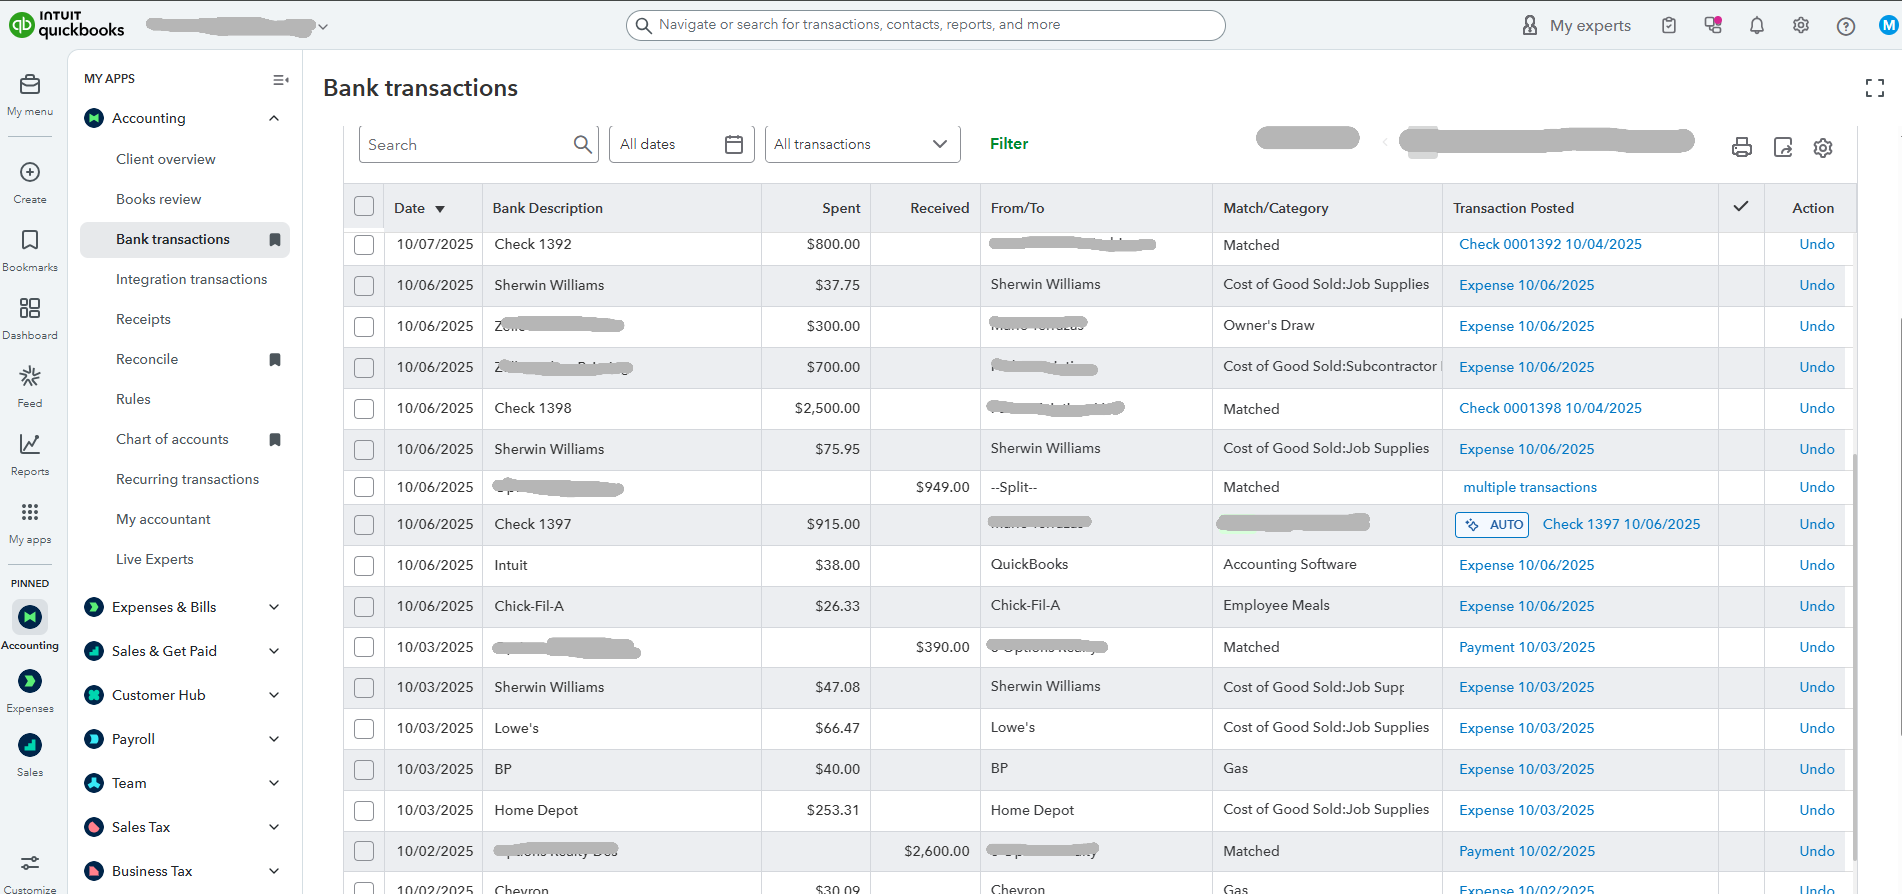Open the company name dropdown chevron
This screenshot has width=1902, height=894.
click(323, 27)
